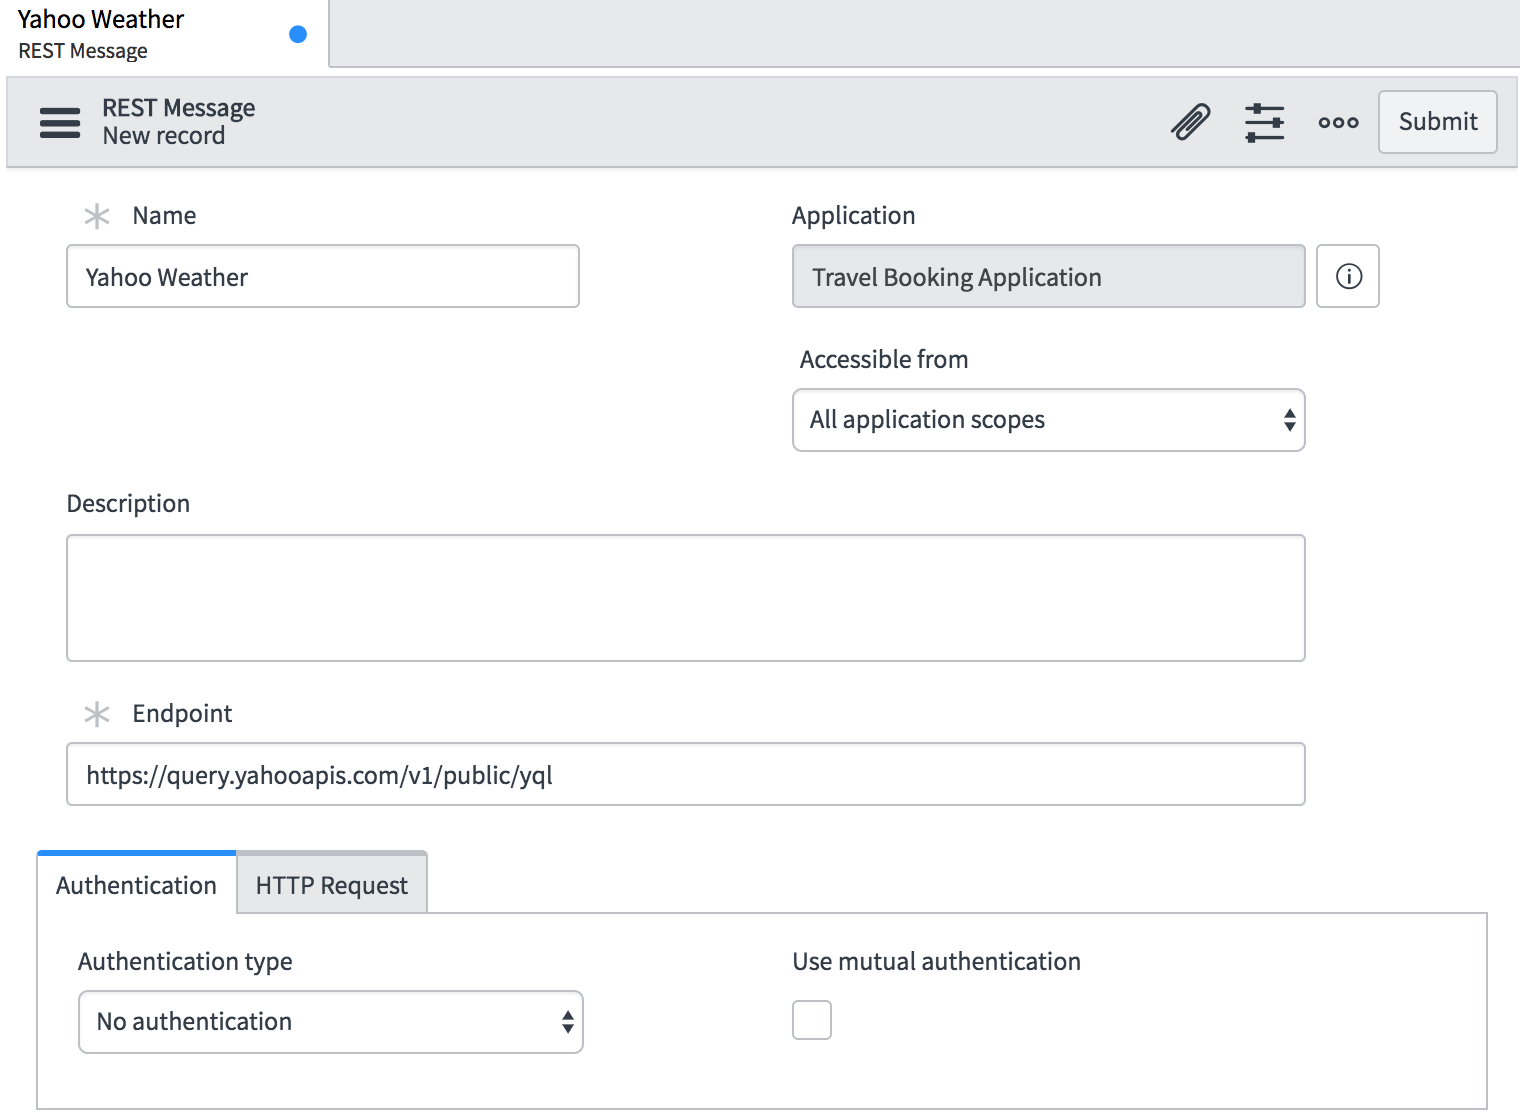The image size is (1520, 1118).
Task: Select the Authentication tab
Action: pyautogui.click(x=137, y=884)
